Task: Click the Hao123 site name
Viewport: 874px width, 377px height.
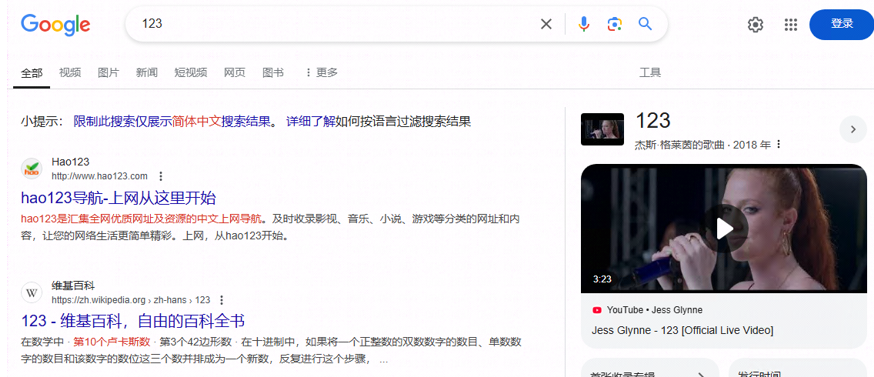Action: click(x=70, y=162)
